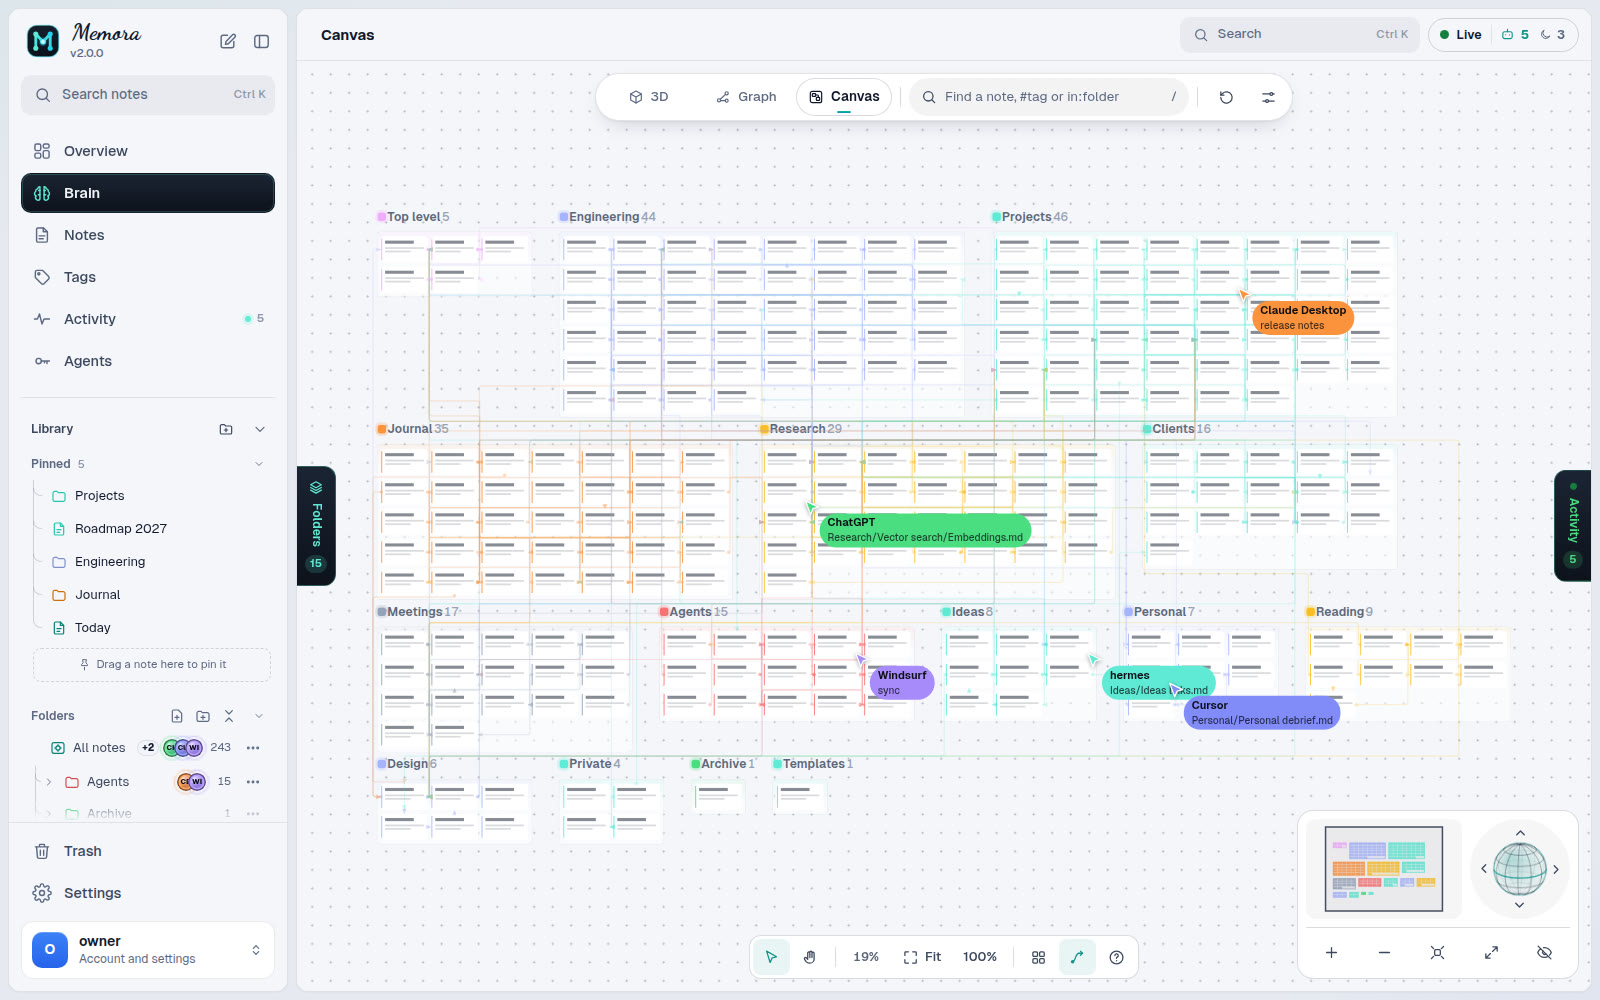This screenshot has height=1000, width=1600.
Task: Collapse the Library section chevron
Action: pos(260,429)
